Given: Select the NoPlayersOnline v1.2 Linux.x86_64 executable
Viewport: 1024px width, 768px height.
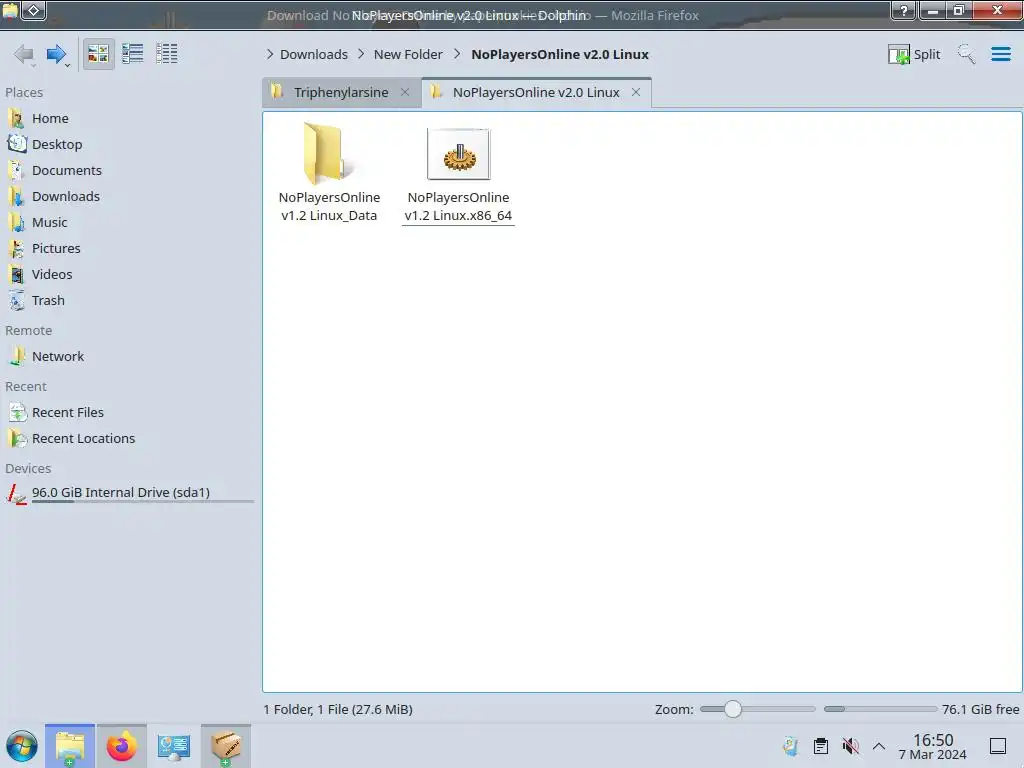Looking at the screenshot, I should (x=458, y=175).
